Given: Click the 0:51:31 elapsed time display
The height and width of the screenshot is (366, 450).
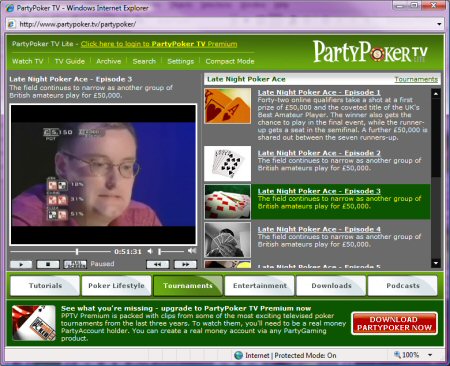Looking at the screenshot, I should pyautogui.click(x=128, y=251).
